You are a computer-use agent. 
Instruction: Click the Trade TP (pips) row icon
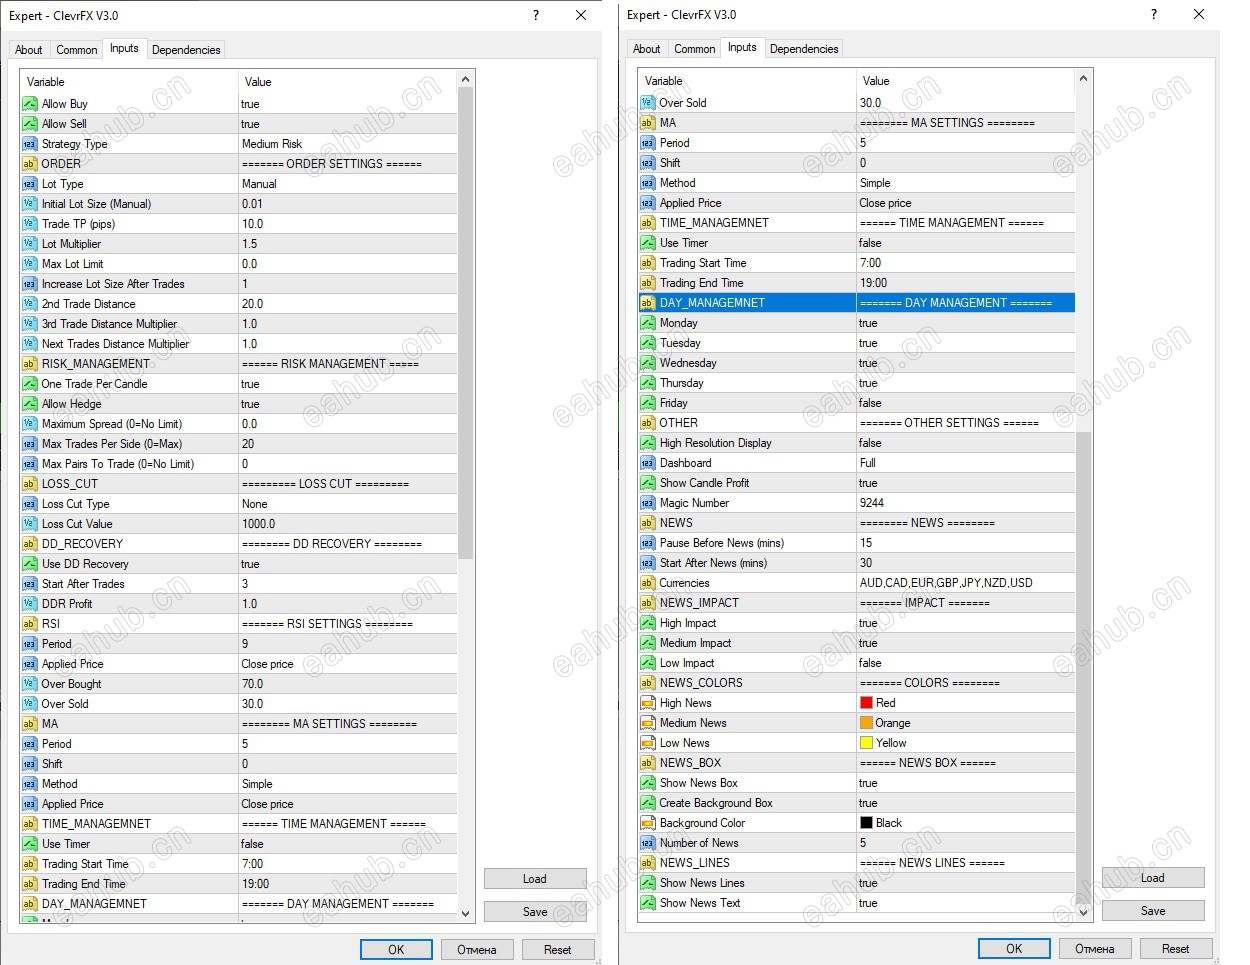click(x=29, y=224)
